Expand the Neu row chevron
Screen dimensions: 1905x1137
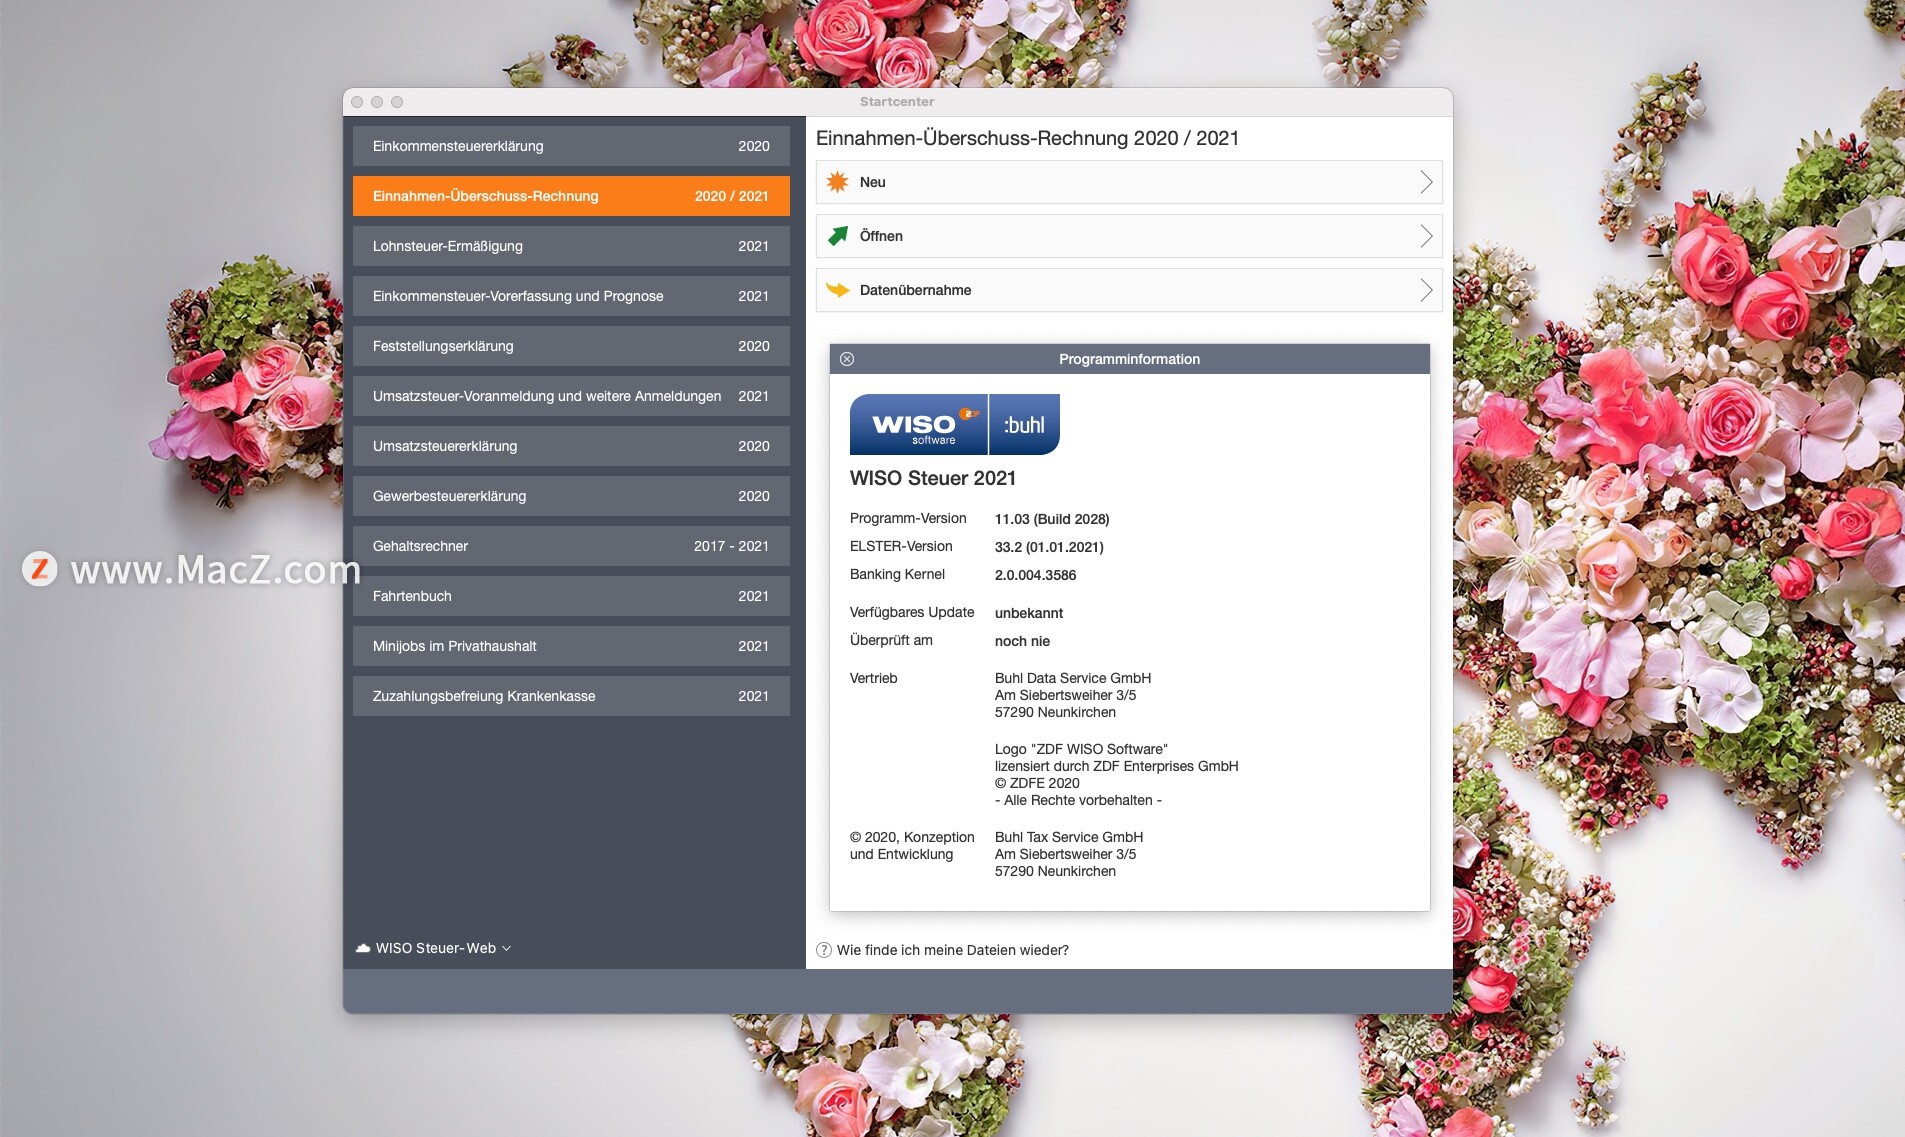(1426, 182)
